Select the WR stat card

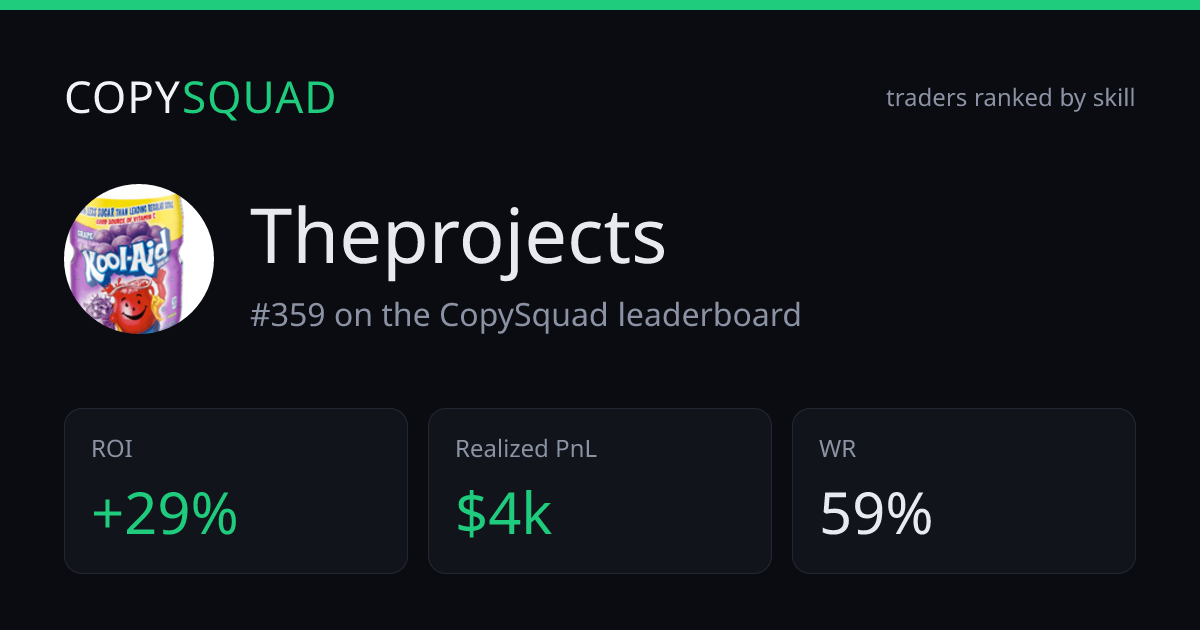click(964, 491)
